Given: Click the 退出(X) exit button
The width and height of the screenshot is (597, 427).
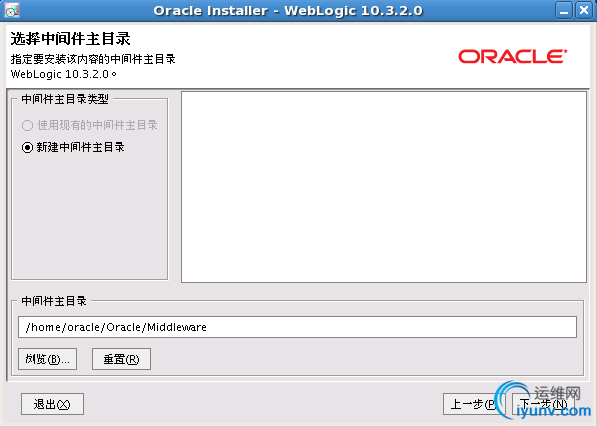Looking at the screenshot, I should [x=52, y=404].
